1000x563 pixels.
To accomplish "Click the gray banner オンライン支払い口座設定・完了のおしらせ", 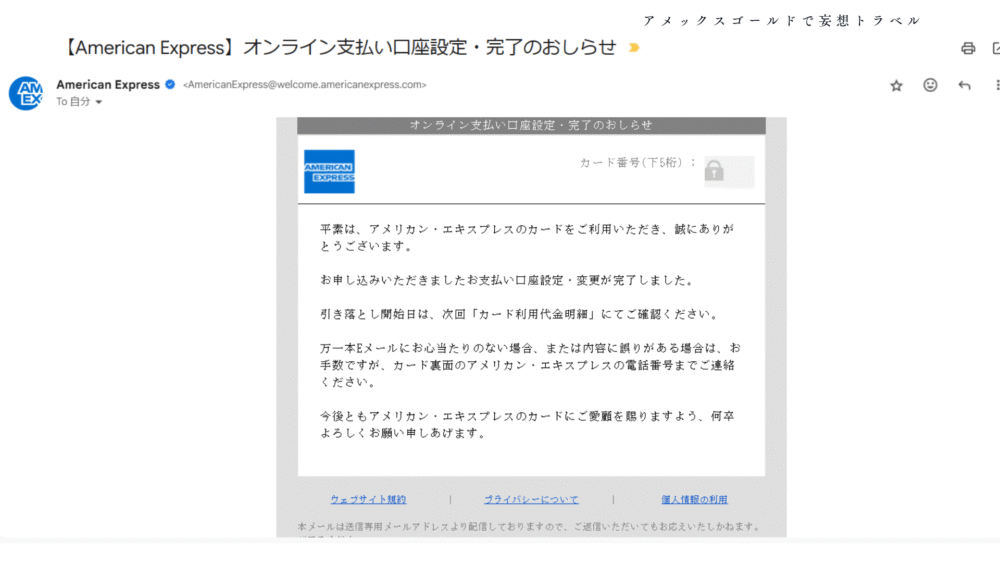I will pos(531,125).
